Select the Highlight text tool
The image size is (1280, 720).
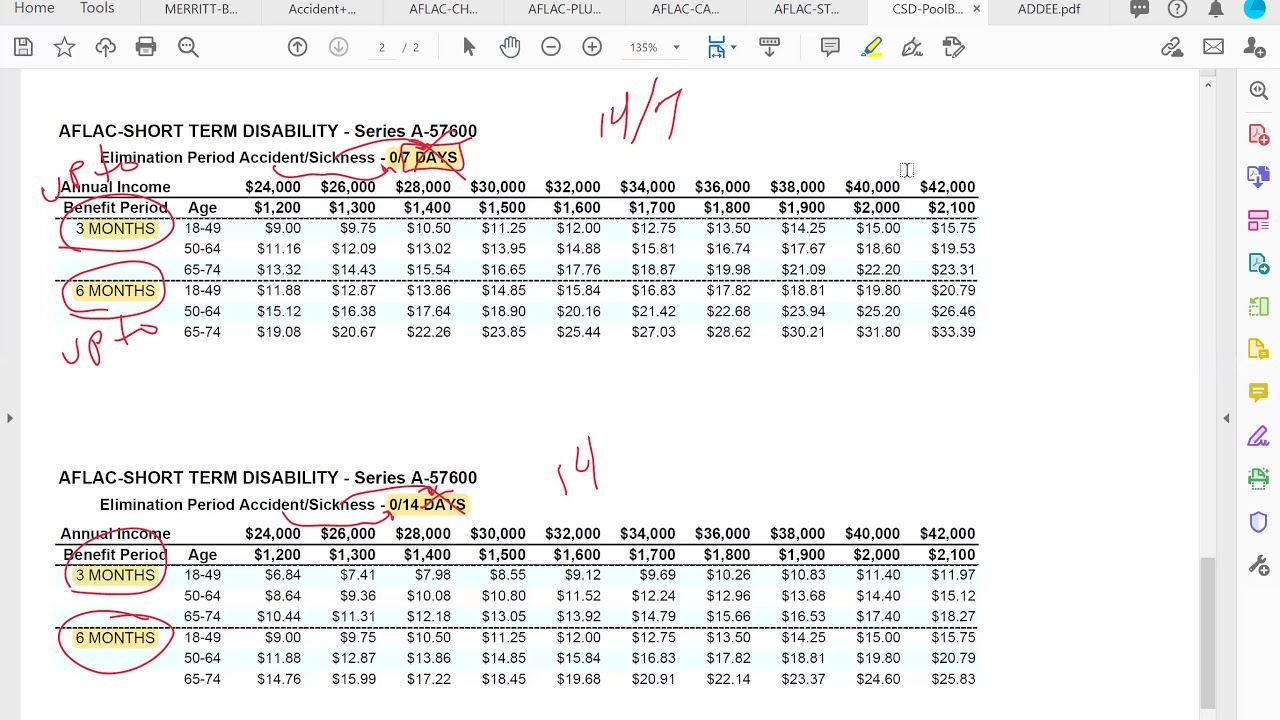click(x=872, y=47)
